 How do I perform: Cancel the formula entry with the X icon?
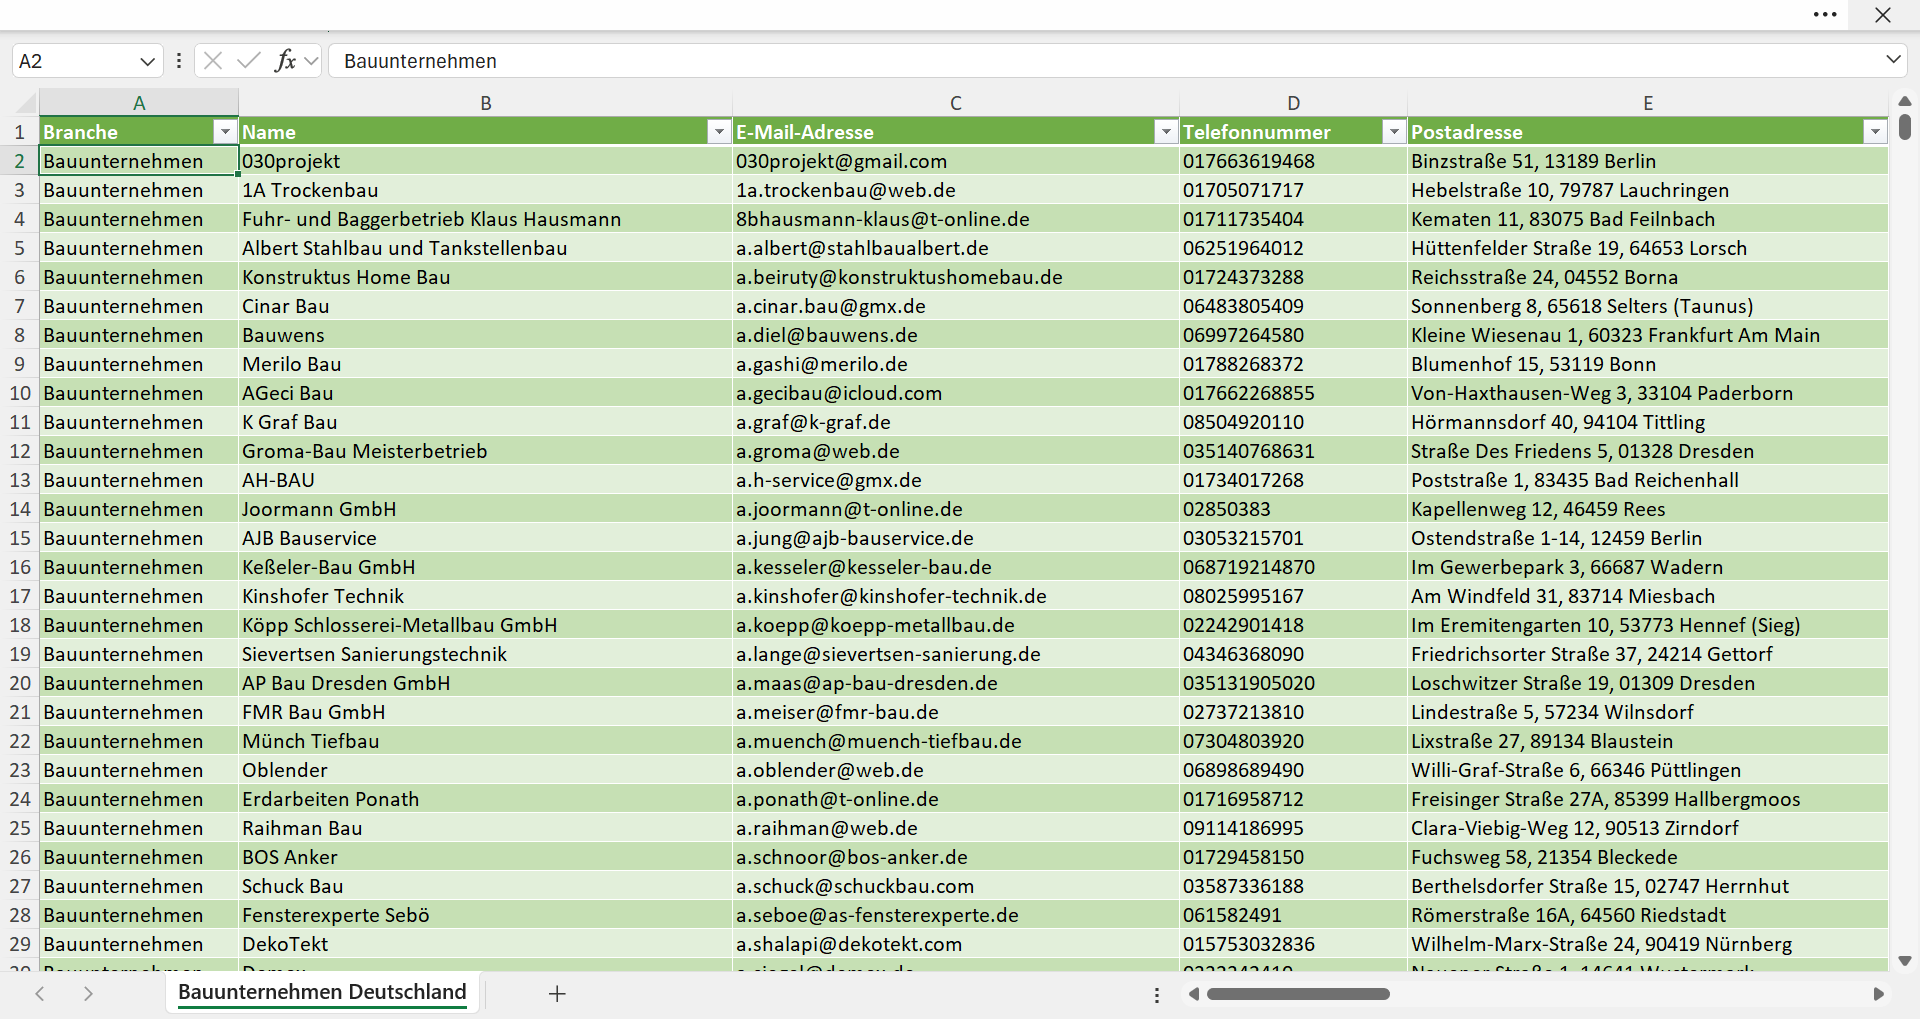pyautogui.click(x=212, y=61)
